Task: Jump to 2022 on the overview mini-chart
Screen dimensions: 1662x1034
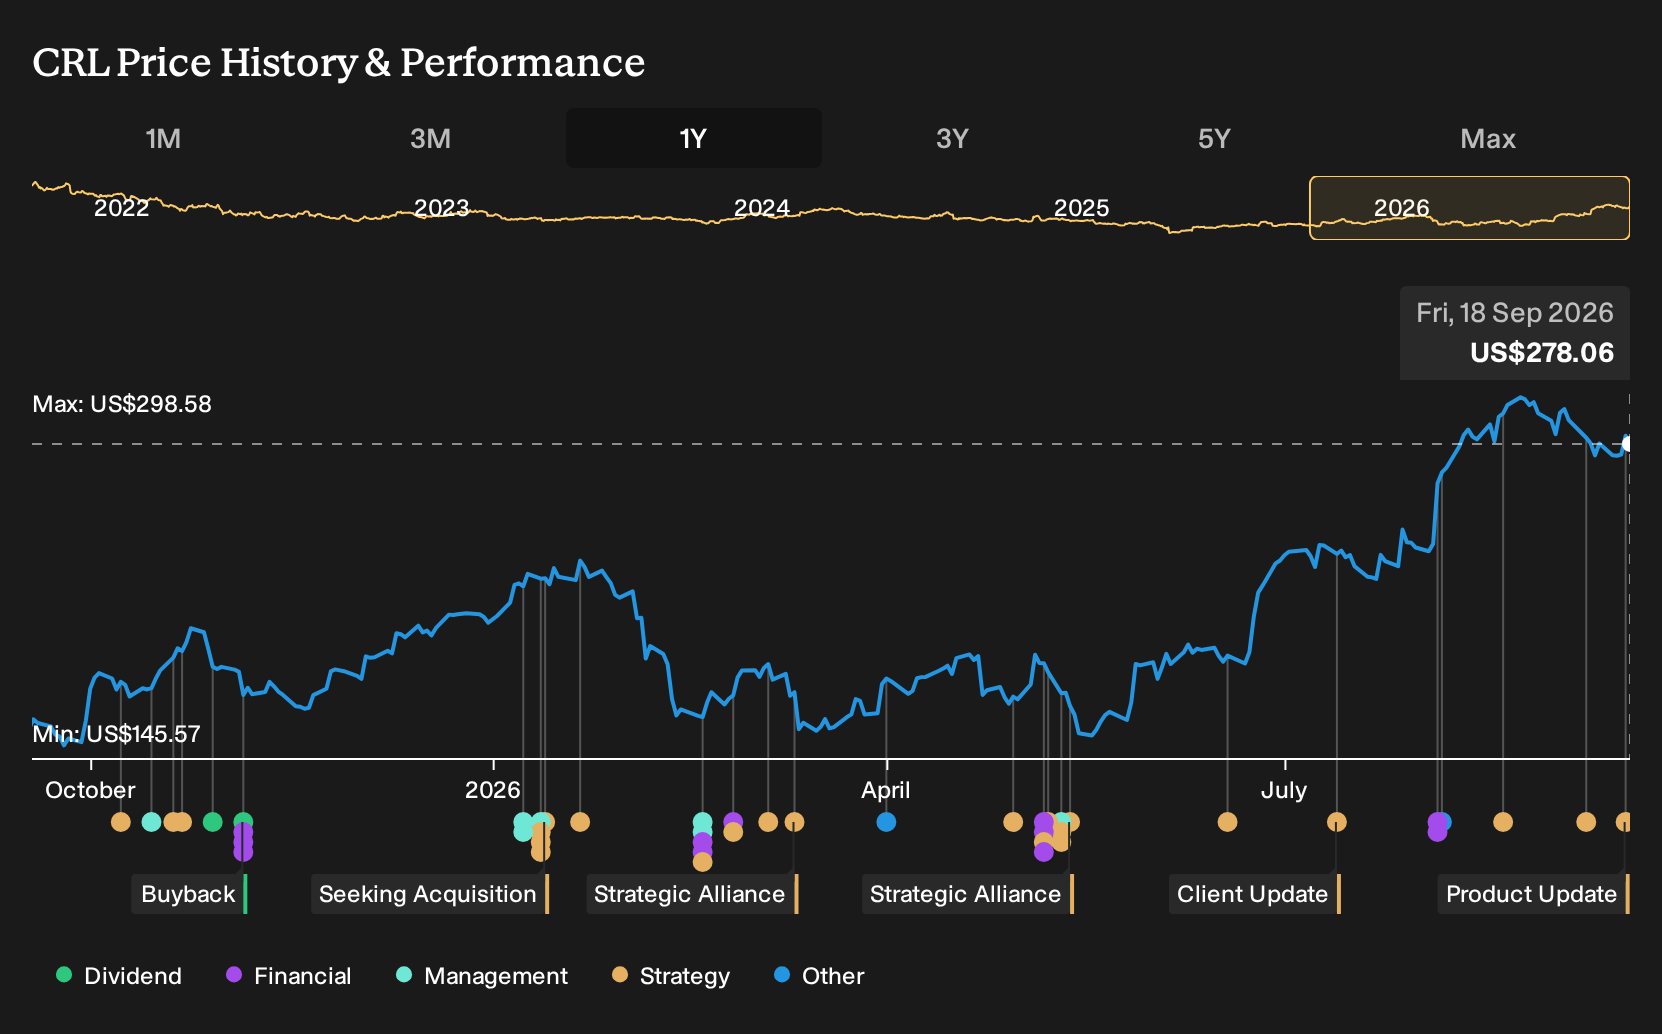Action: click(121, 208)
